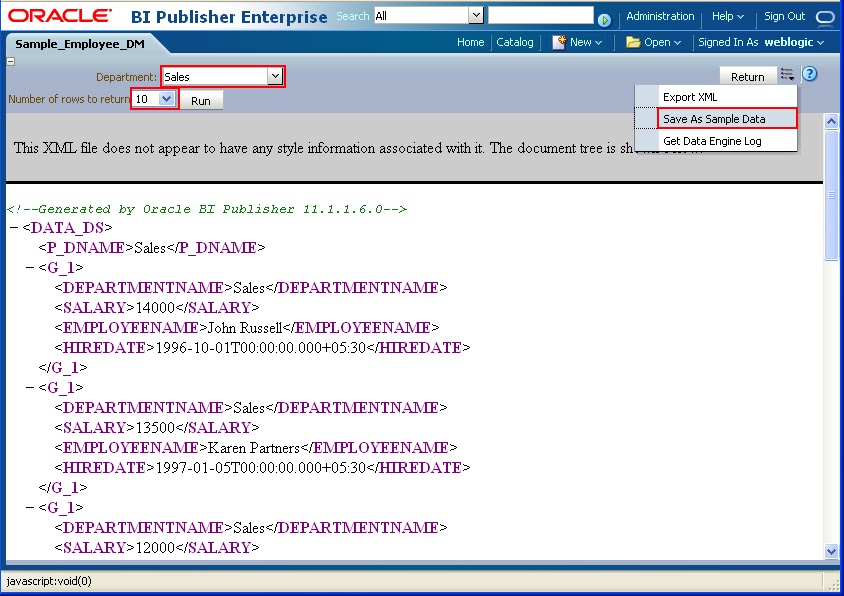
Task: Click the salary value 14000
Action: click(156, 307)
